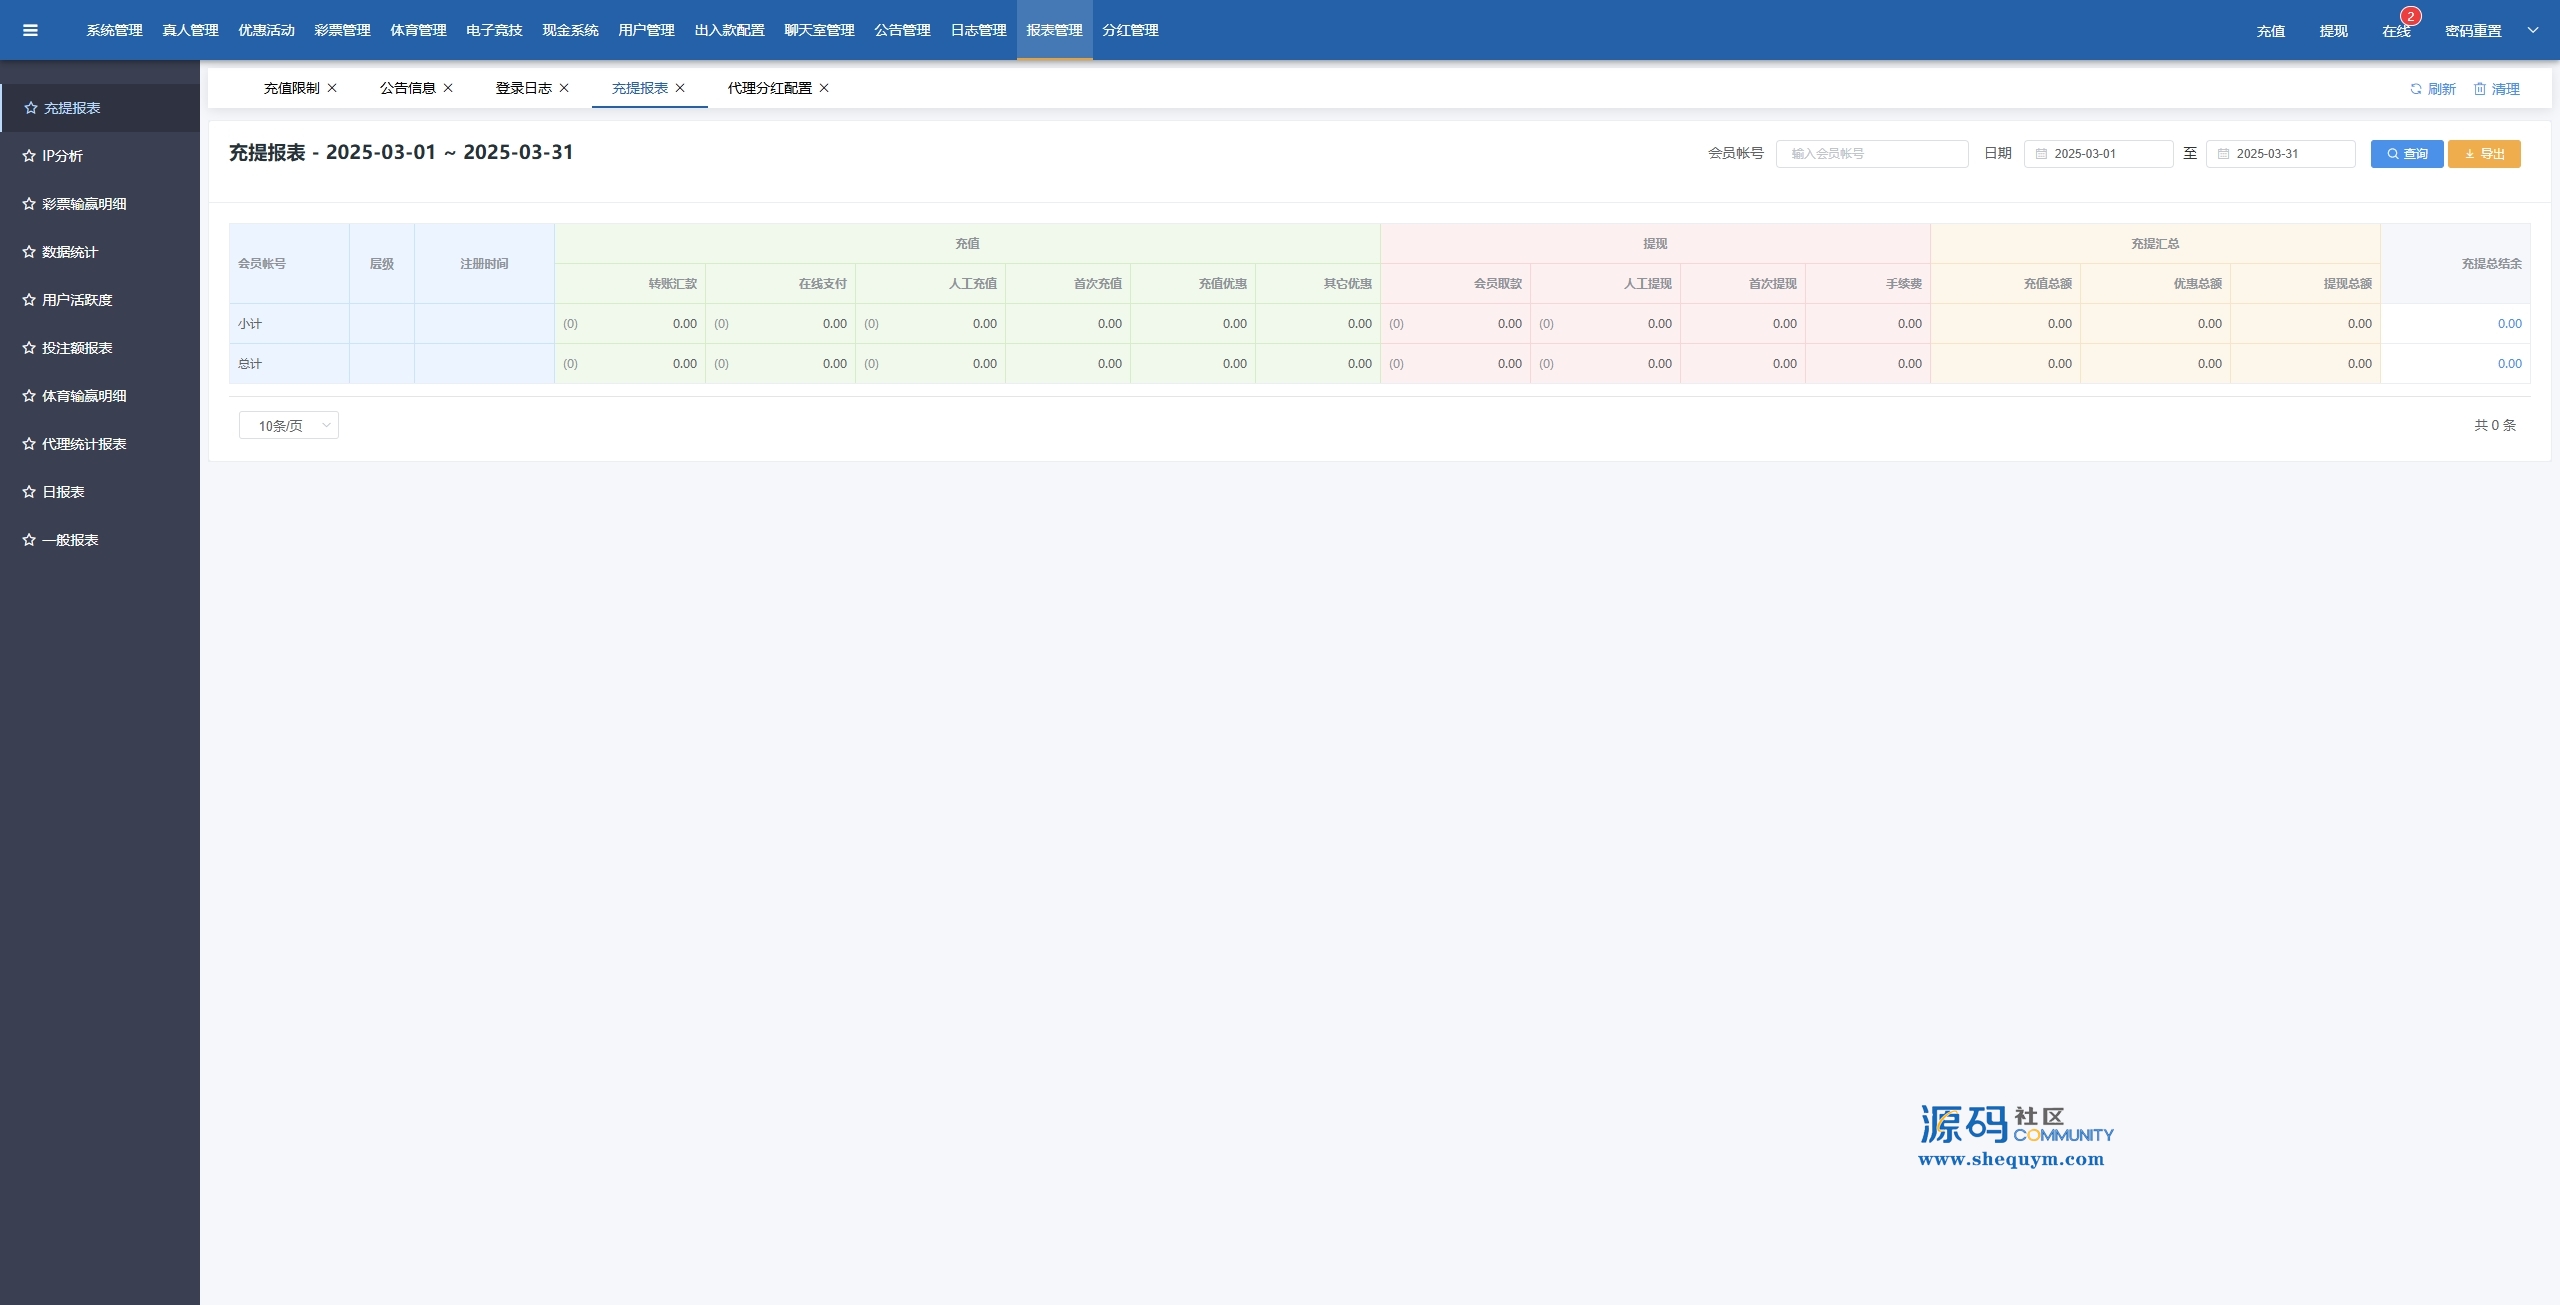Click the 刷新 refresh icon
The height and width of the screenshot is (1305, 2560).
2416,89
